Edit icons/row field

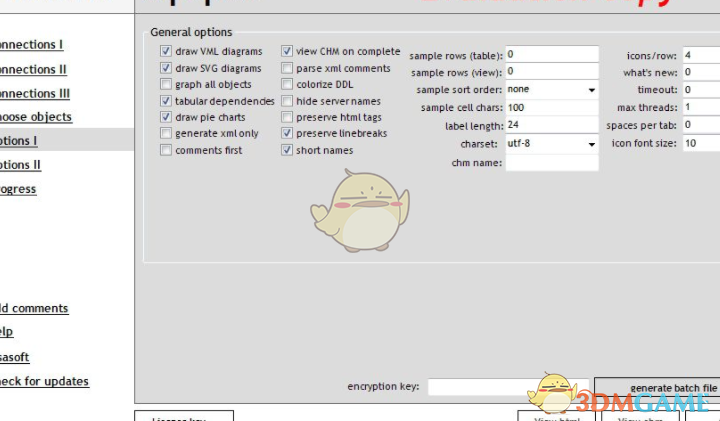701,55
